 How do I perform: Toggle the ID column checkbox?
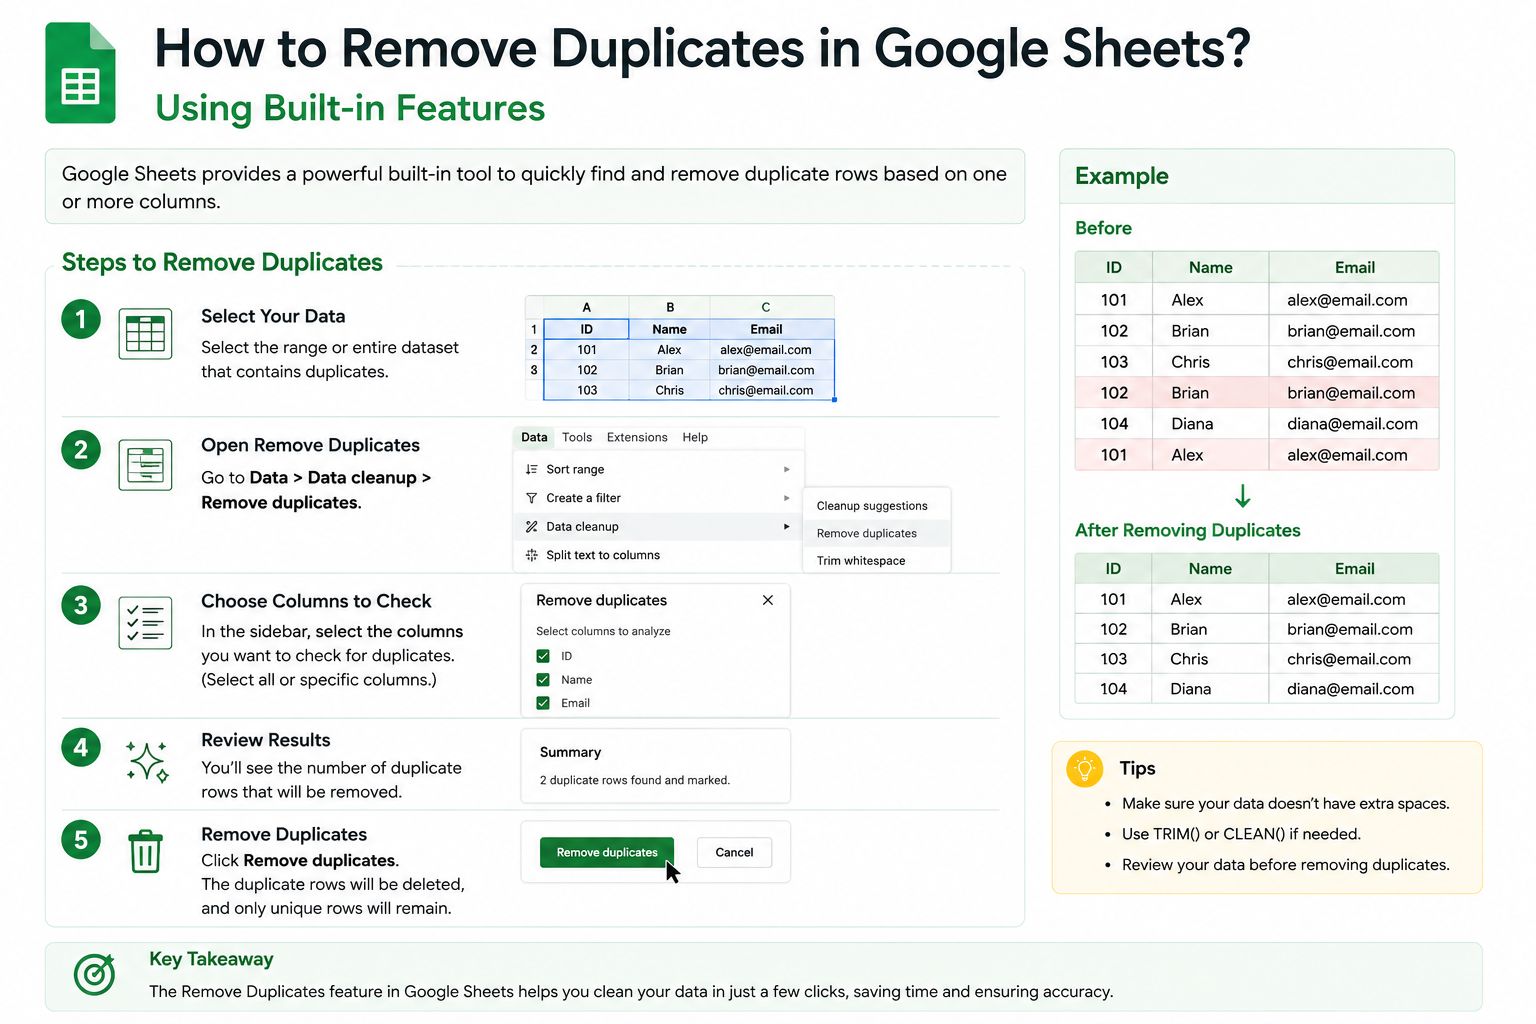coord(543,656)
